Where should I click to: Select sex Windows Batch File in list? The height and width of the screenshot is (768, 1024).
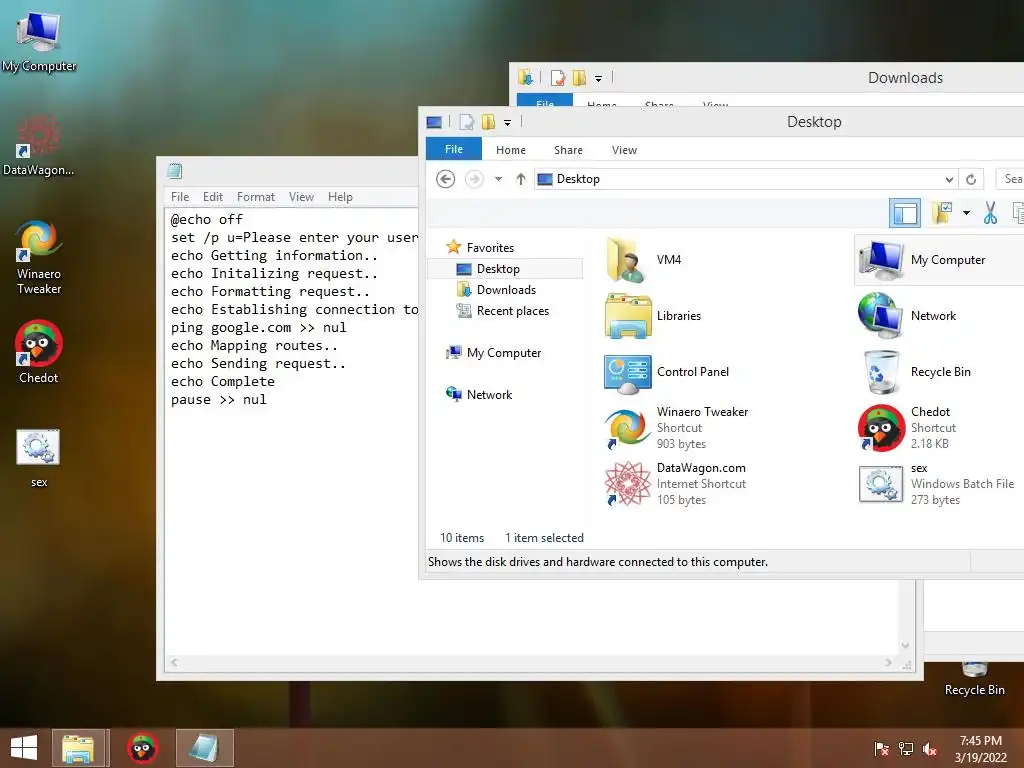coord(936,484)
